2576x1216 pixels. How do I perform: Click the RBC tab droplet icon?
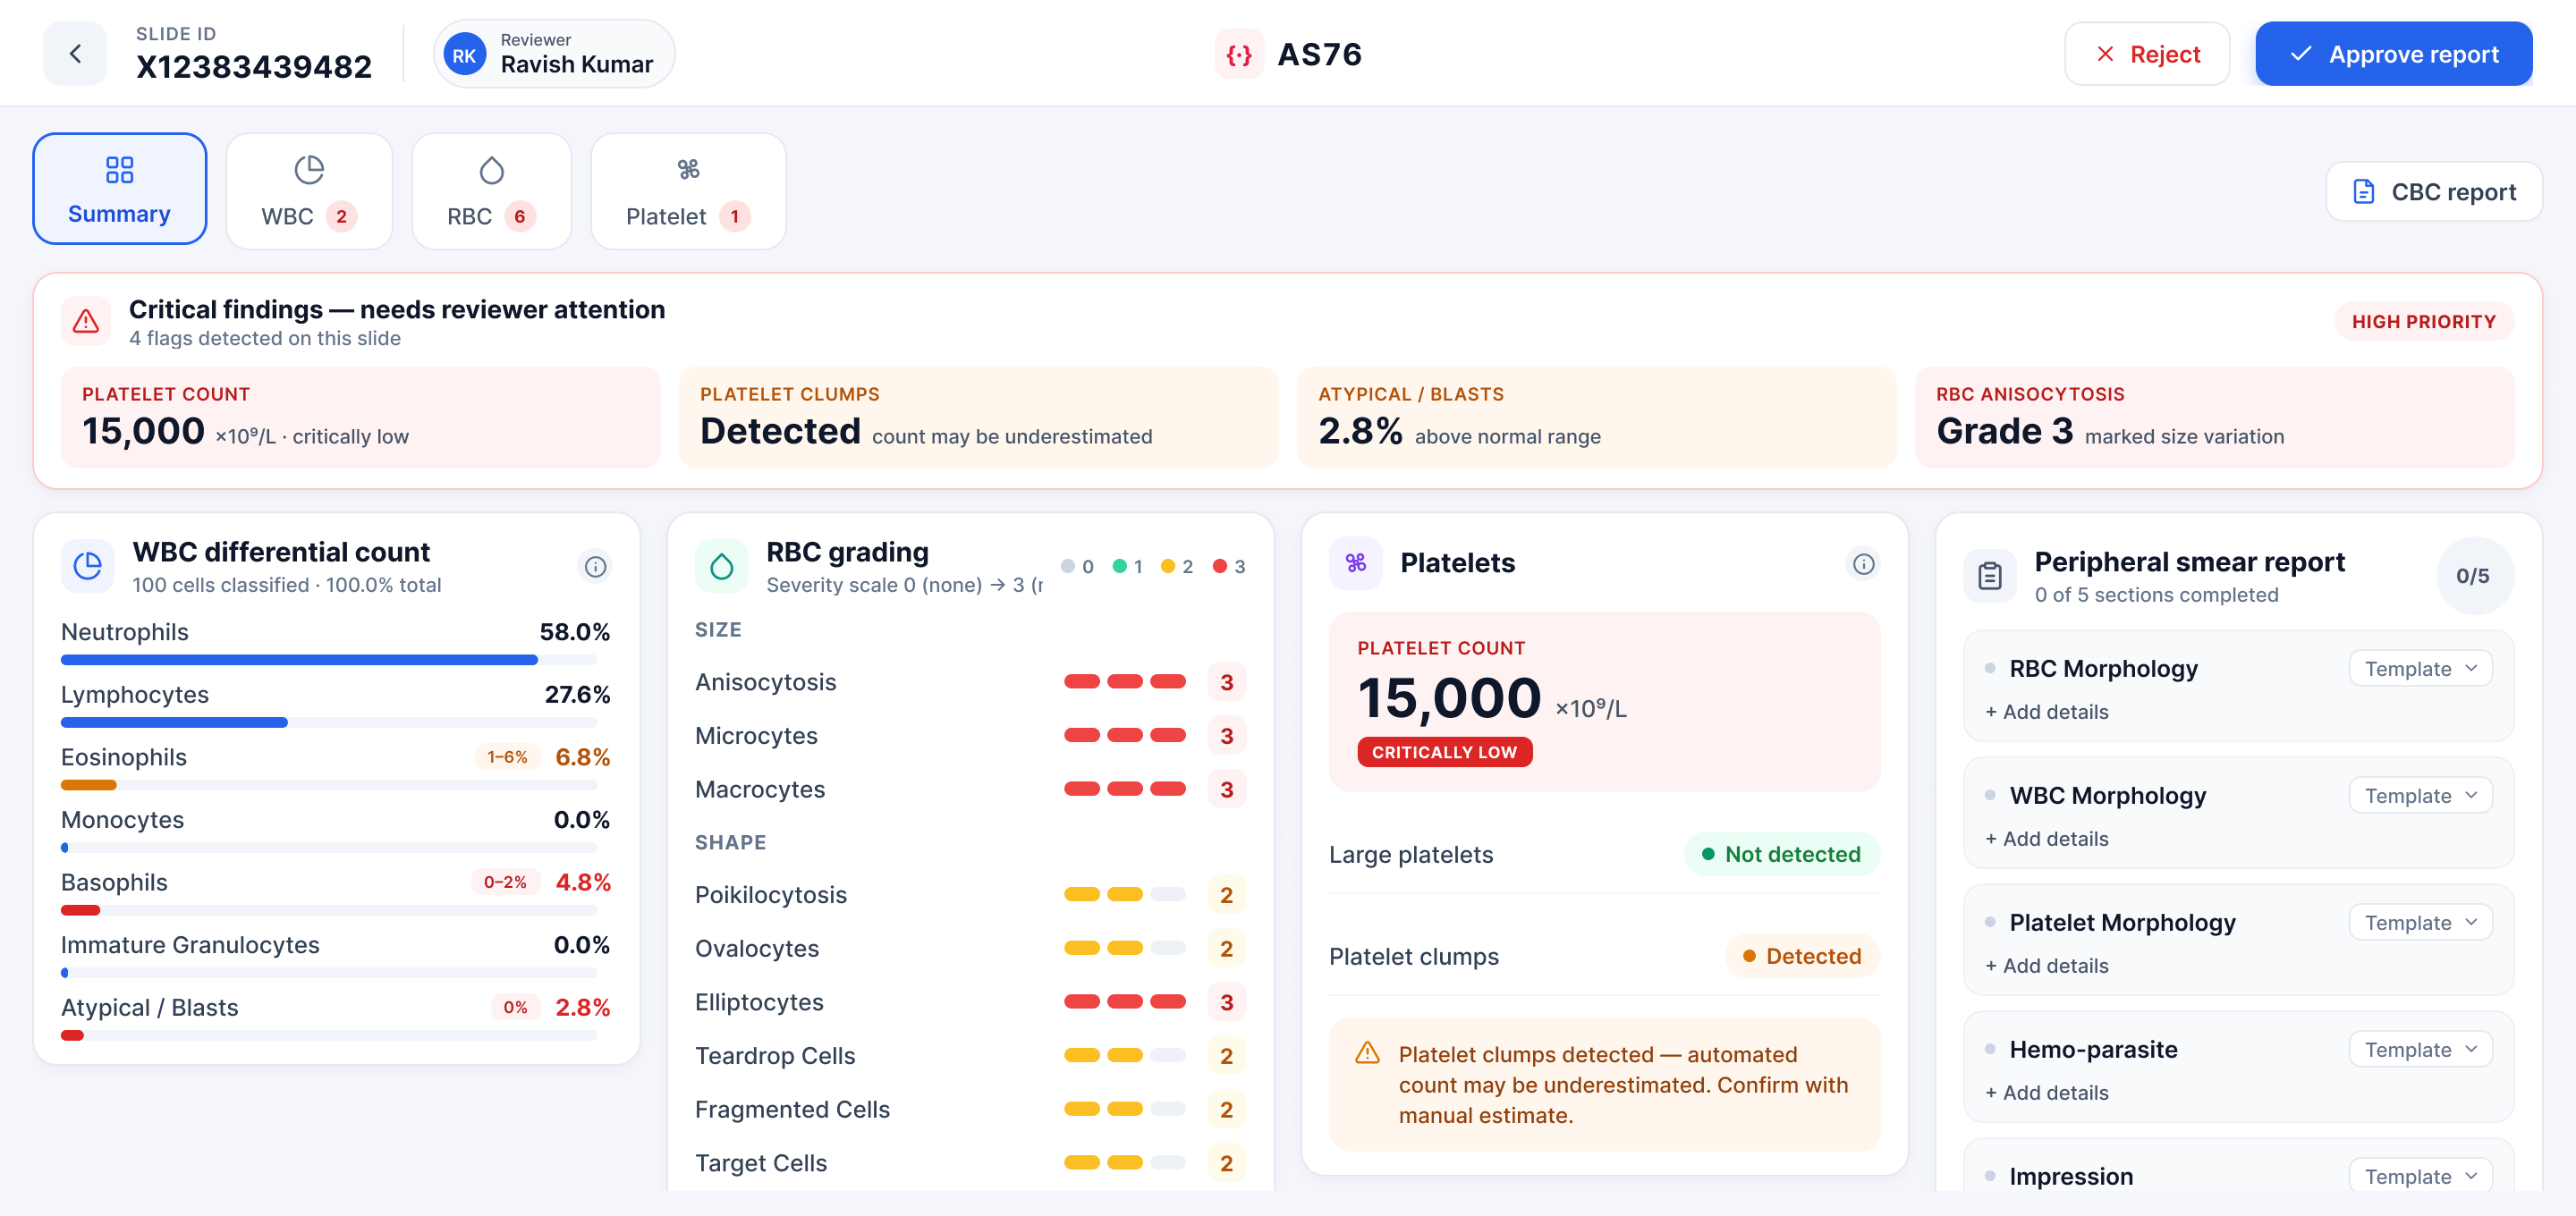coord(491,170)
